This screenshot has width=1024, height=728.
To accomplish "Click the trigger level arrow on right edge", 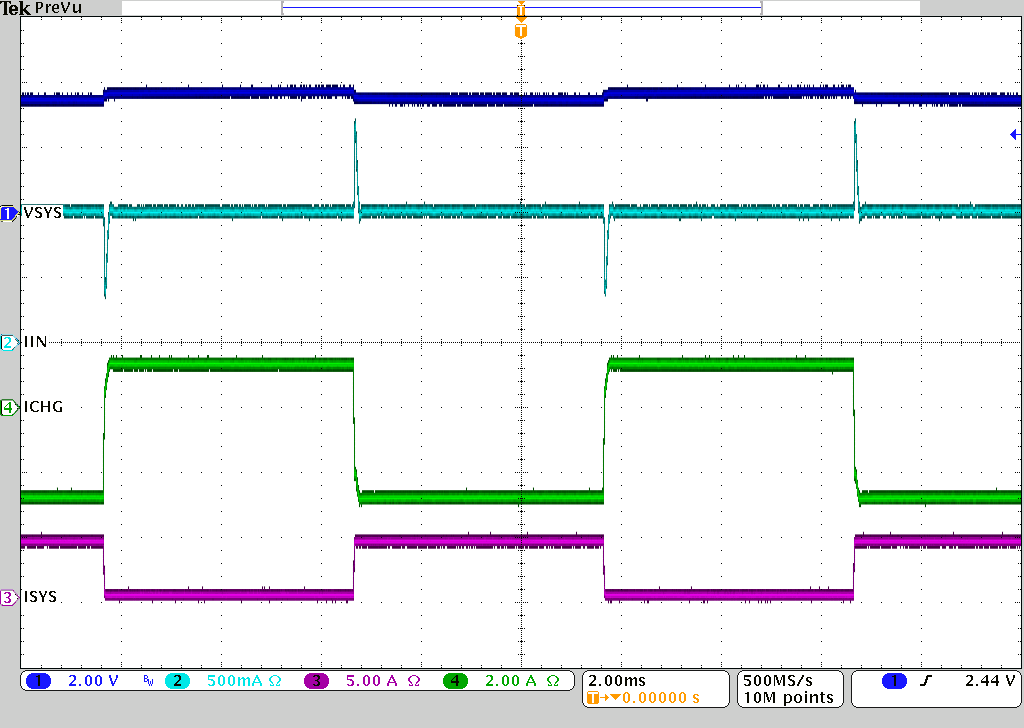I will (1015, 134).
